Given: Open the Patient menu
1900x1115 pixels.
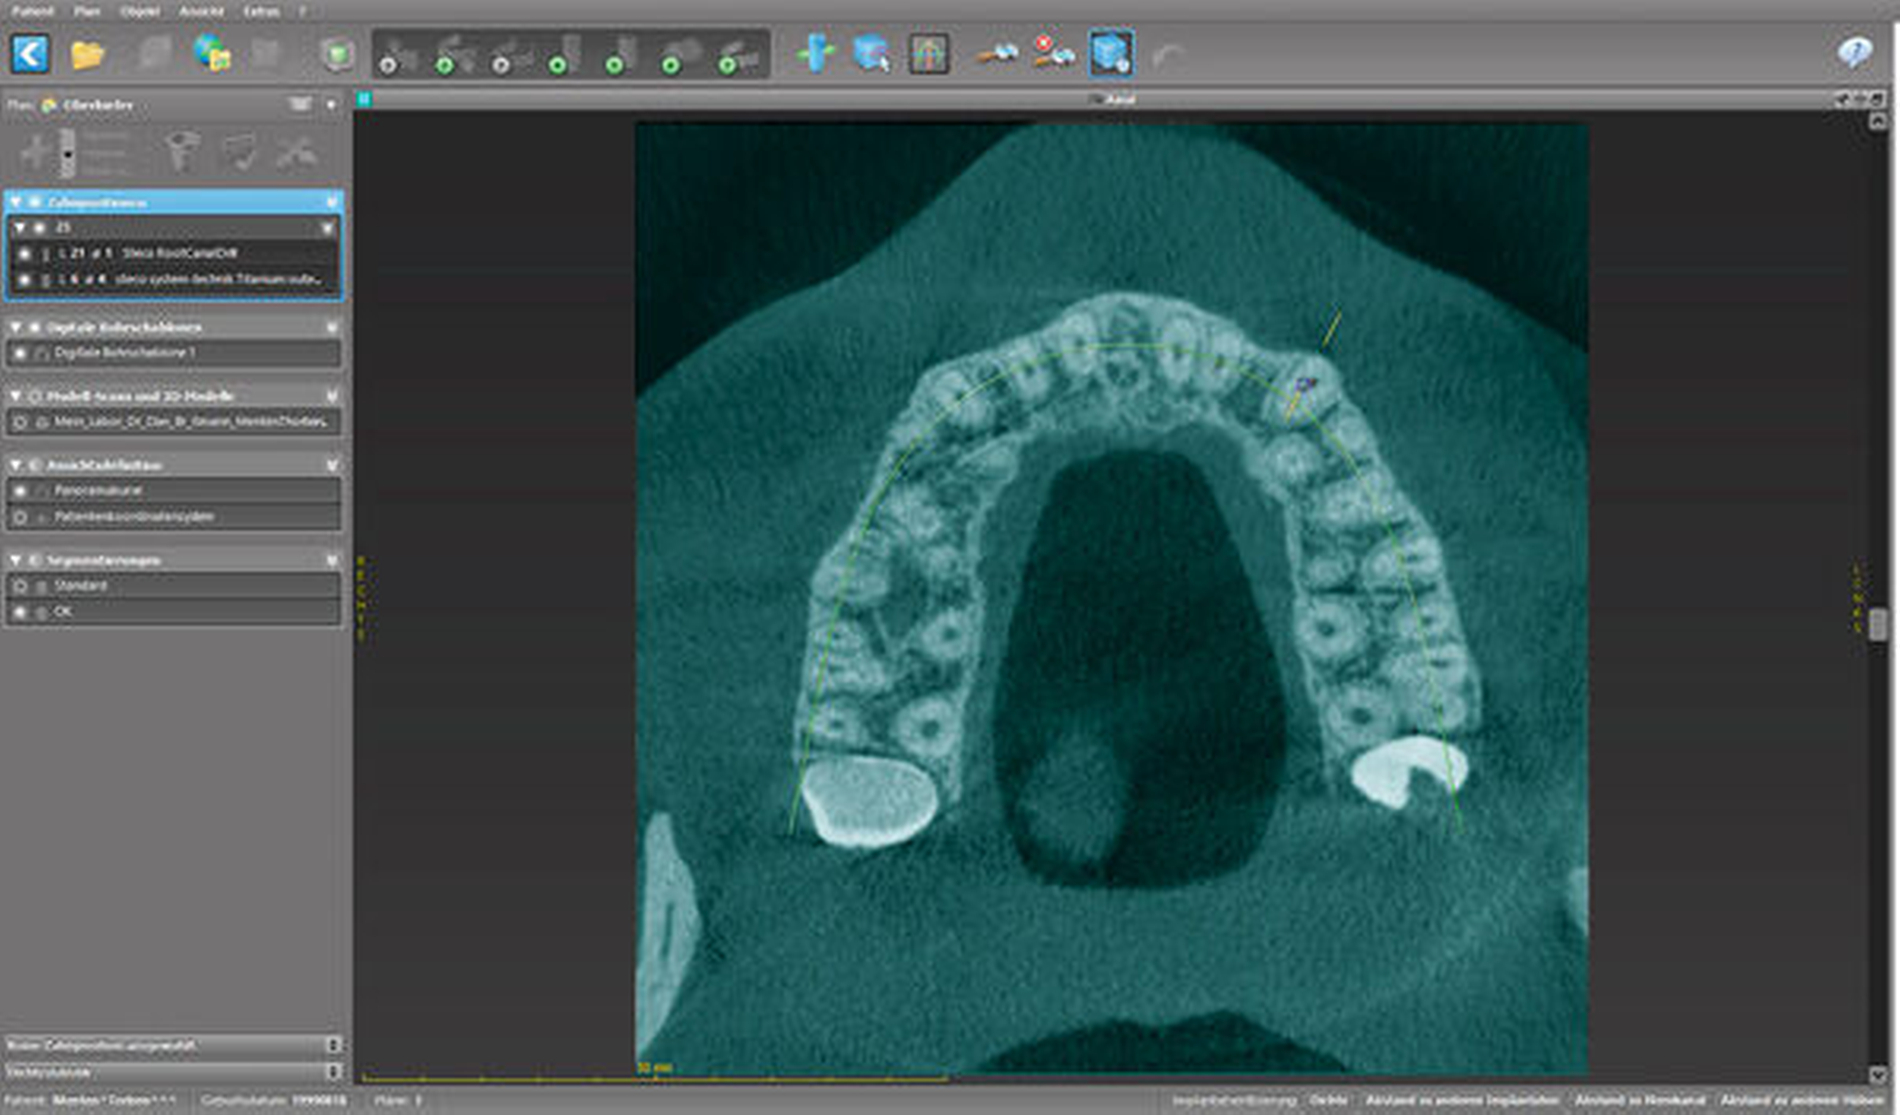Looking at the screenshot, I should 32,11.
